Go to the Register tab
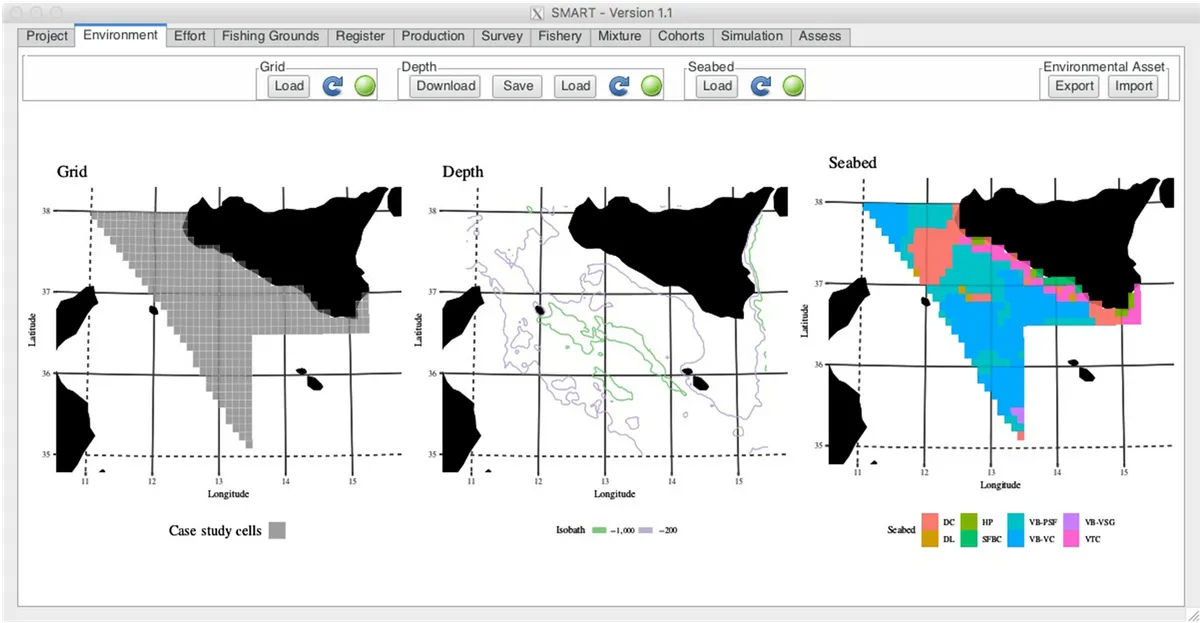Screen dimensions: 1200x623 pyautogui.click(x=360, y=36)
